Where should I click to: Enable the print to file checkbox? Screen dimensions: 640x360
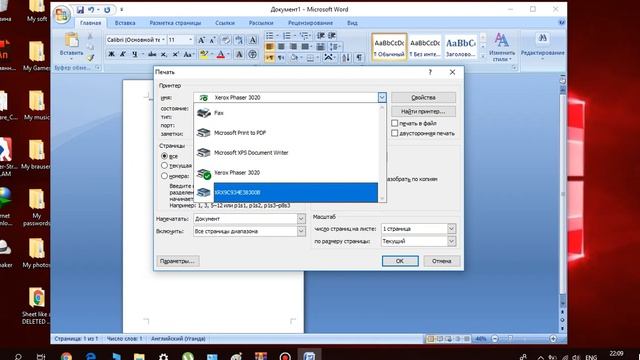pyautogui.click(x=394, y=123)
